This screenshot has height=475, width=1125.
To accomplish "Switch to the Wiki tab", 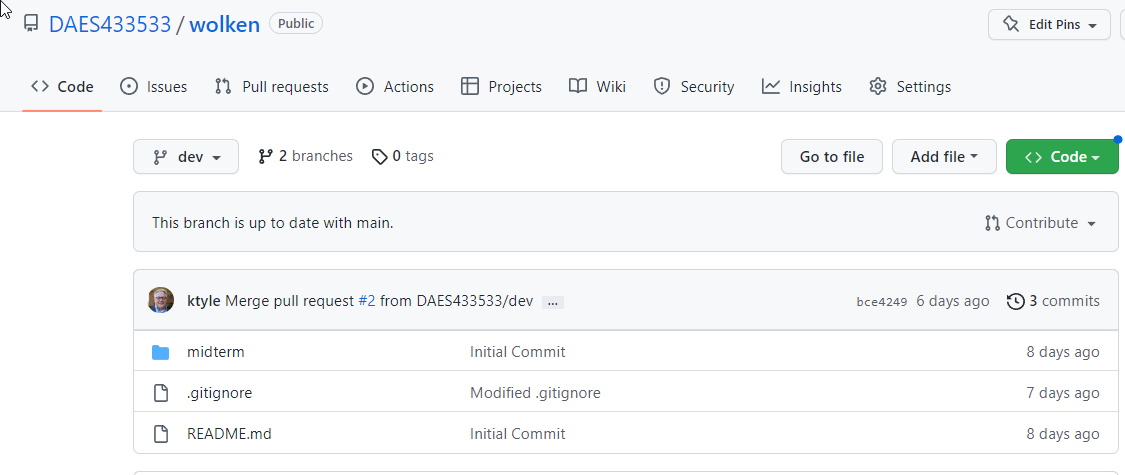I will pos(597,87).
